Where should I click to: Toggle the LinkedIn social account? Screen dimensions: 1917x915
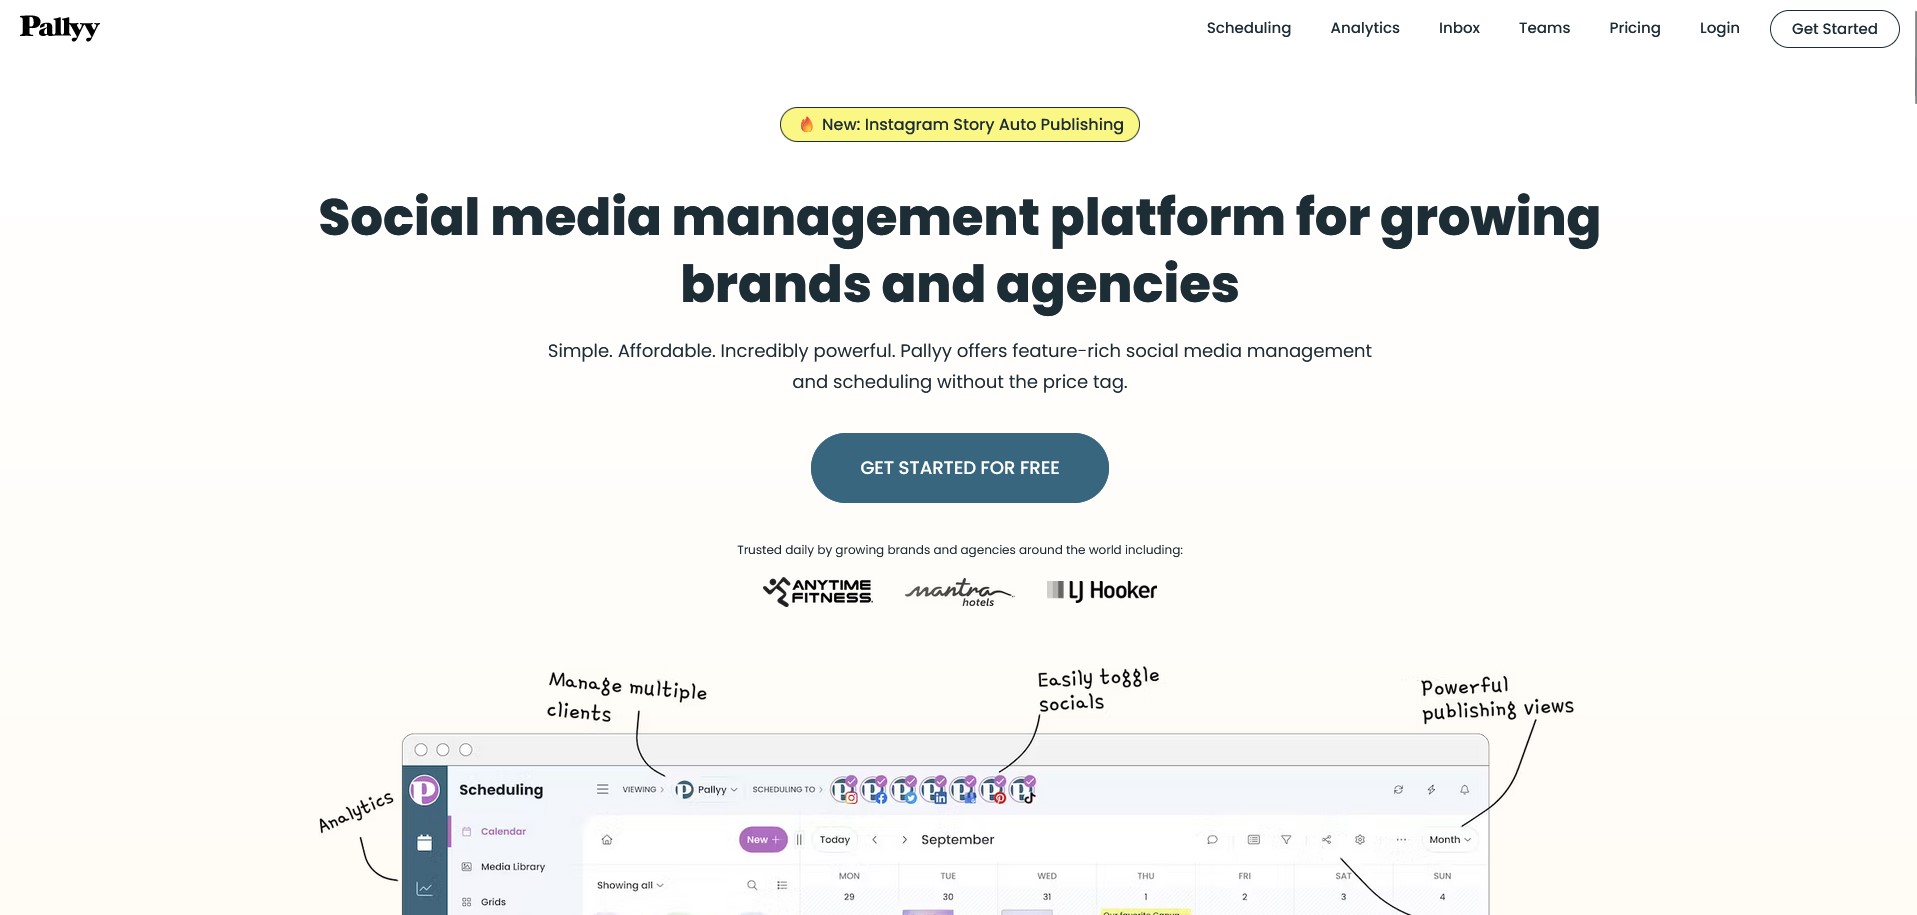pyautogui.click(x=934, y=790)
